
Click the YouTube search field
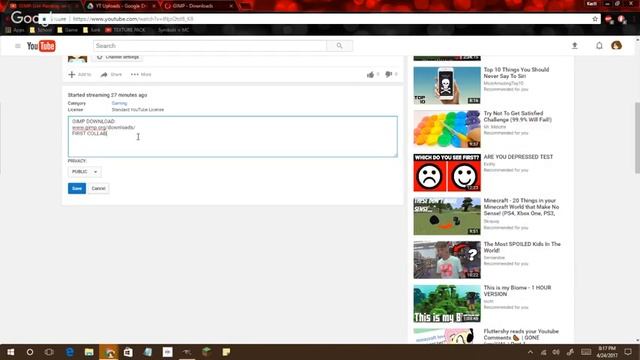click(x=210, y=46)
